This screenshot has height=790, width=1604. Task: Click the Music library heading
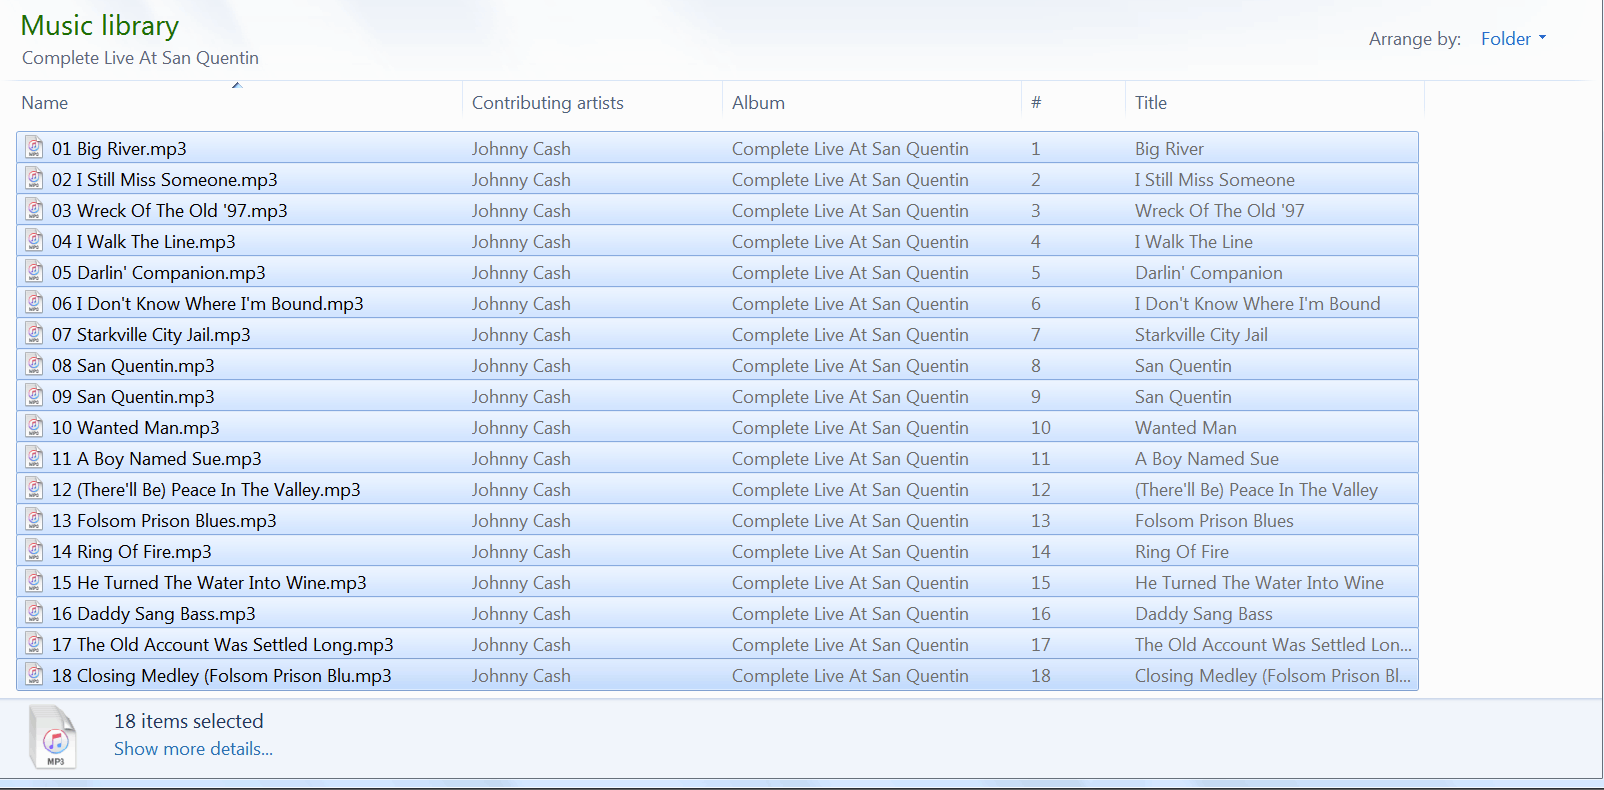tap(100, 26)
